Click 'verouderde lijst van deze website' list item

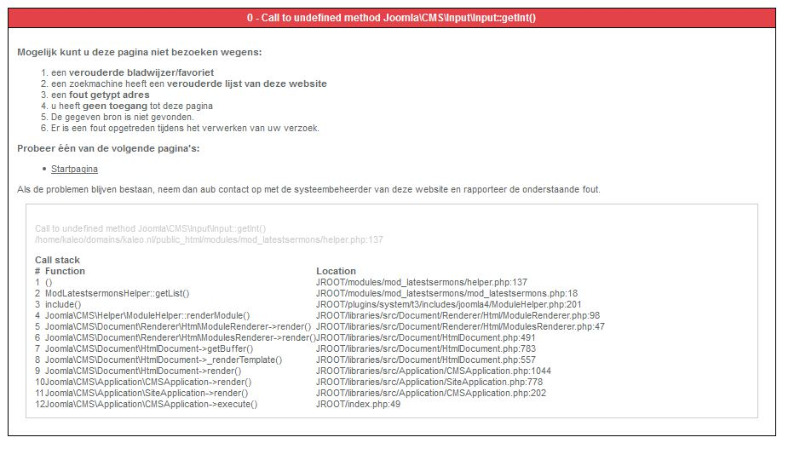(x=189, y=84)
